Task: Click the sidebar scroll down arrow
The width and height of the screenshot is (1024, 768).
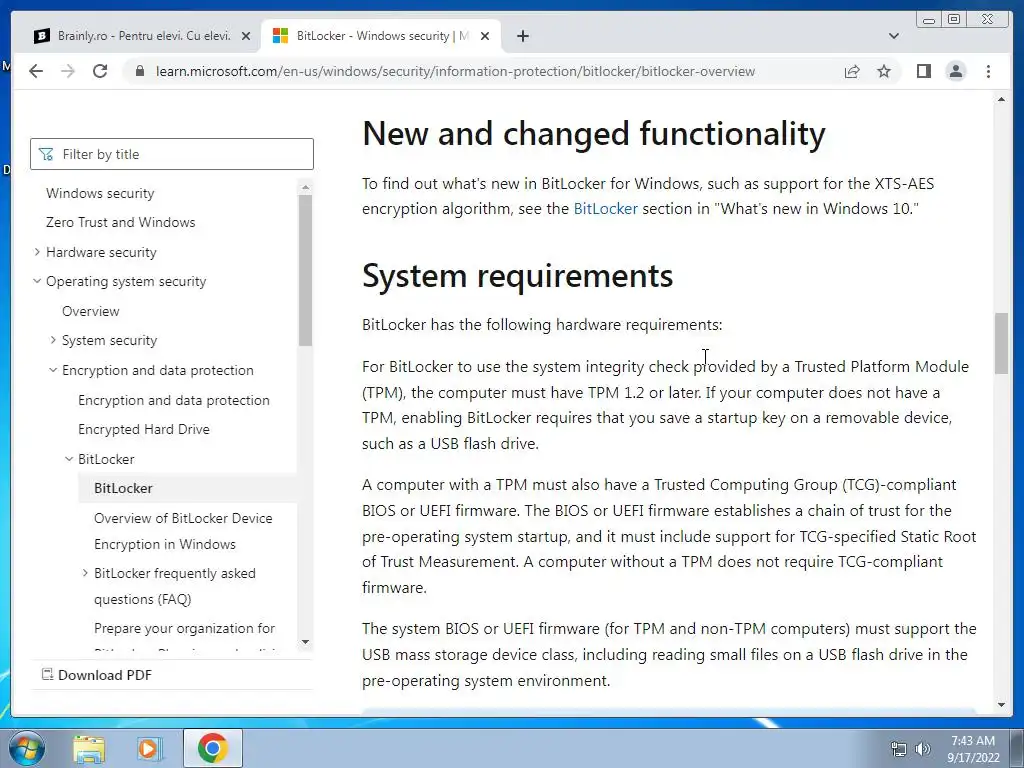Action: [x=305, y=642]
